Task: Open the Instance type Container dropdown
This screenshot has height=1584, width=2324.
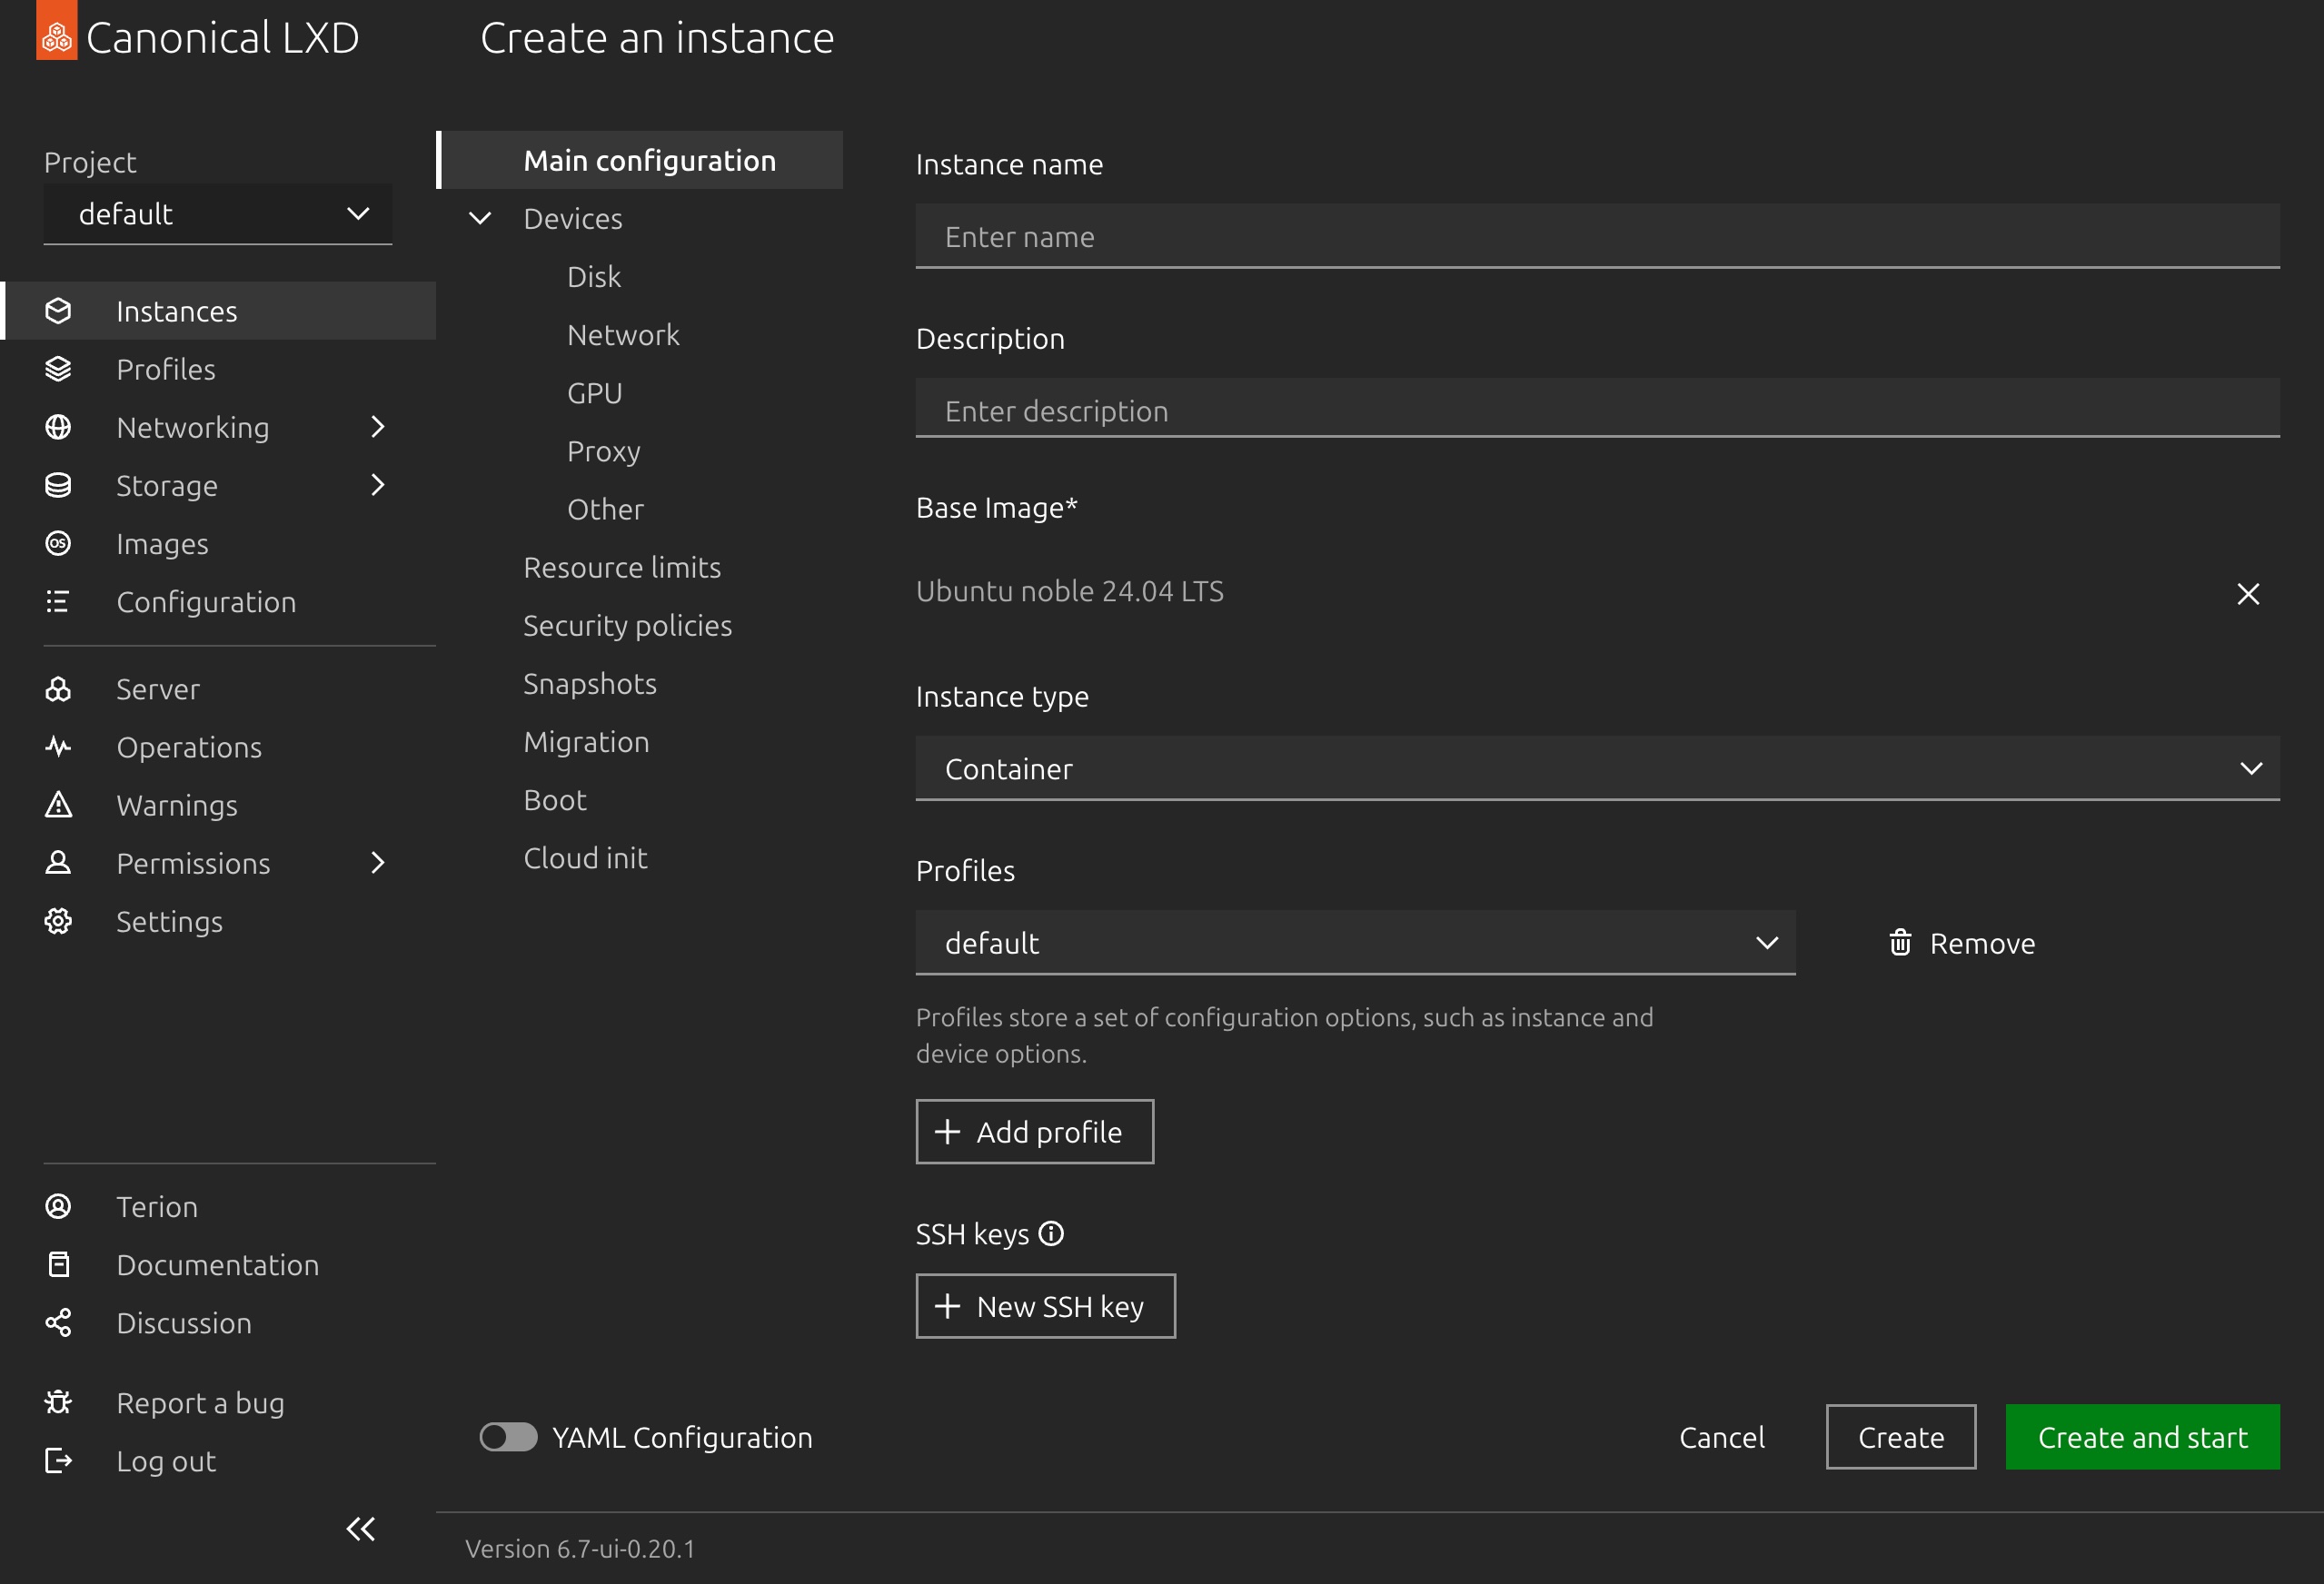Action: [1597, 768]
